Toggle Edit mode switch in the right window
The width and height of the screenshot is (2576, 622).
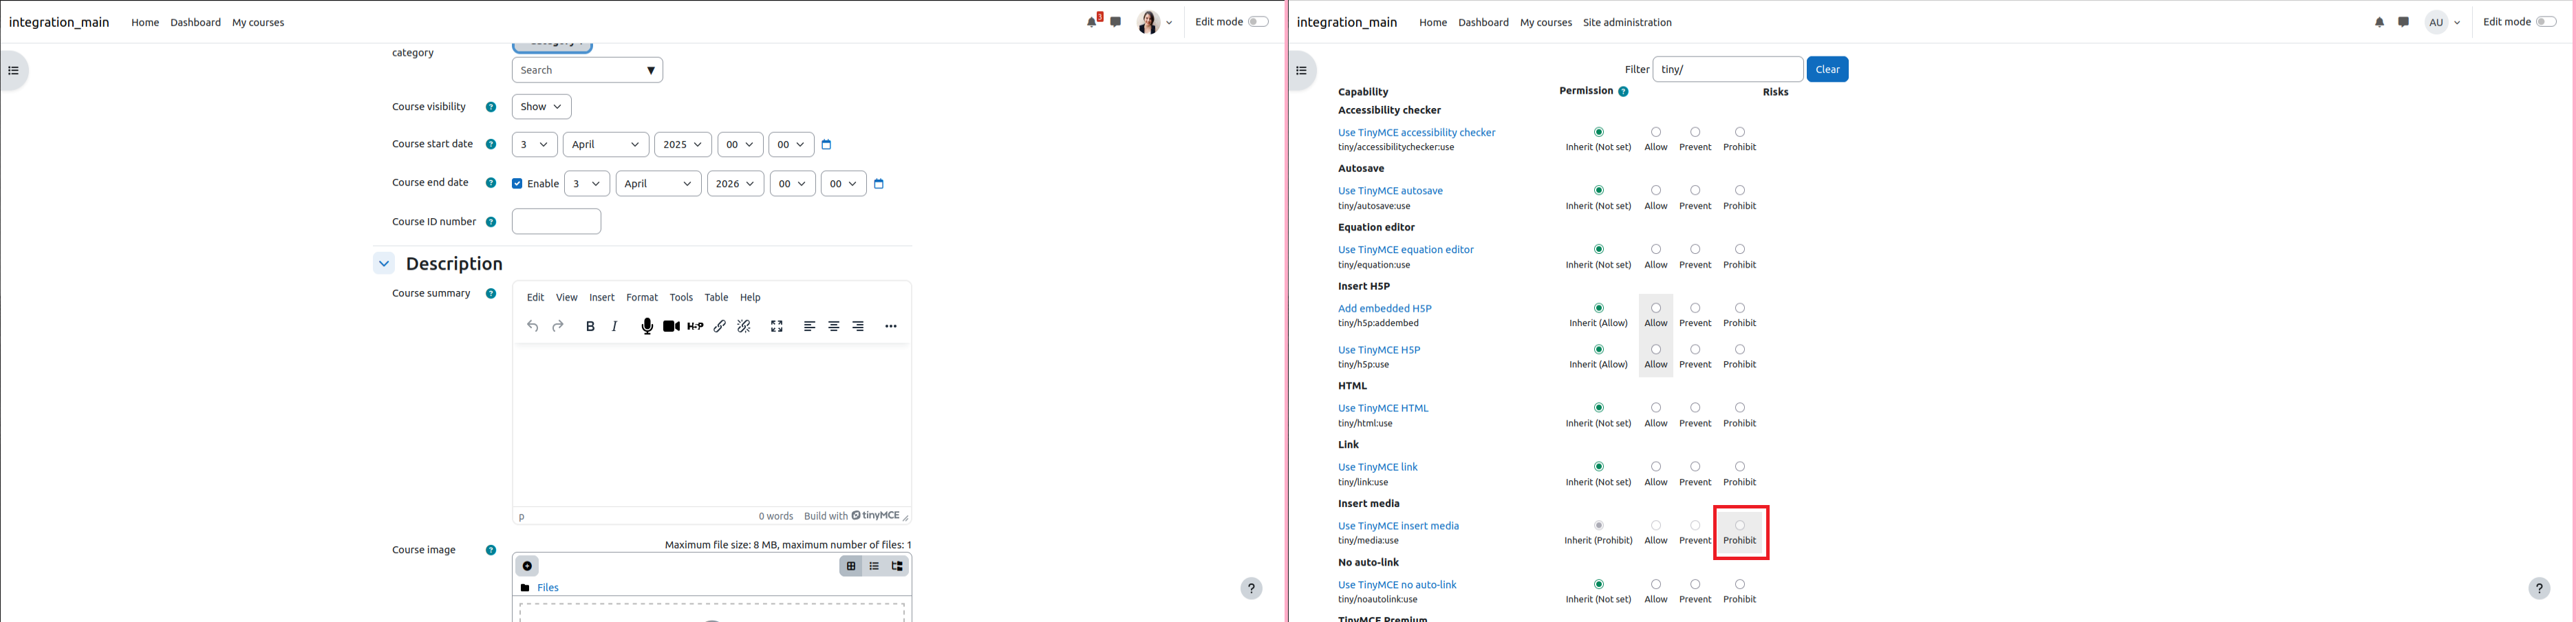click(2546, 22)
